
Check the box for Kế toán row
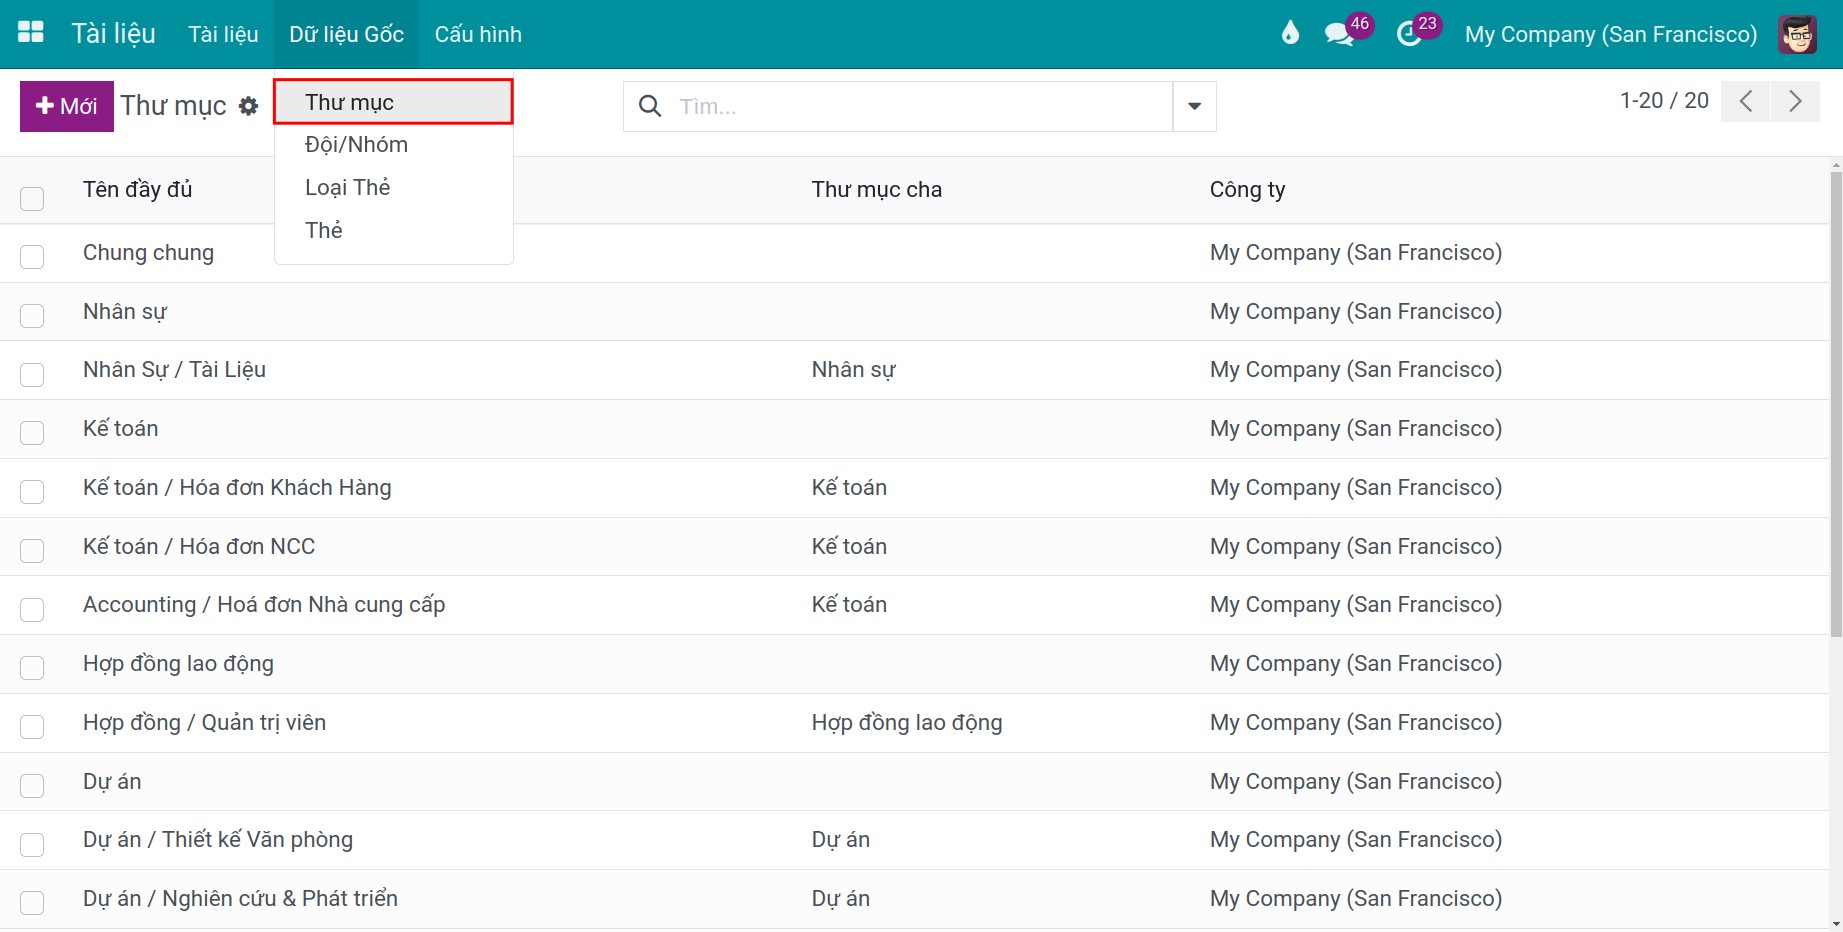click(x=32, y=432)
